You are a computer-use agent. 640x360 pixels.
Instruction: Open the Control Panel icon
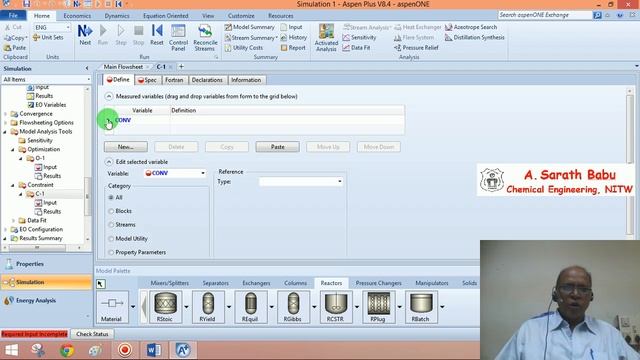click(x=178, y=37)
